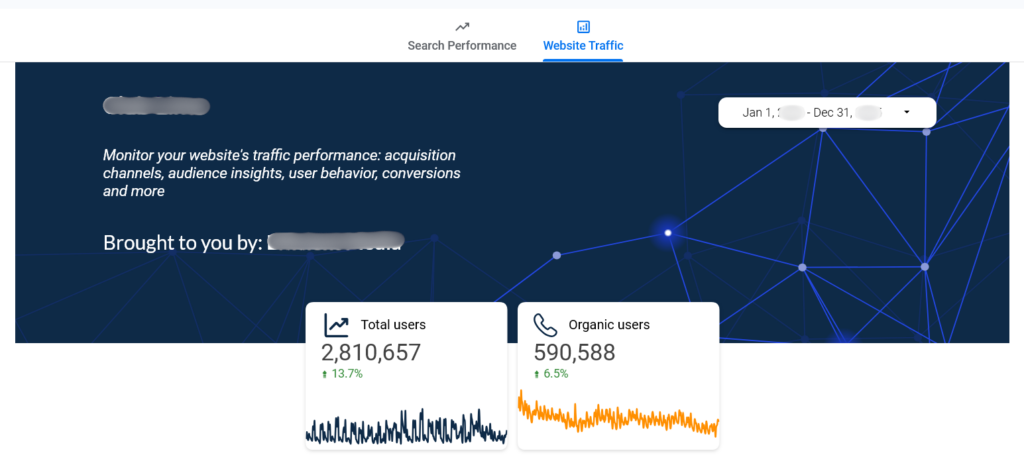Click the Organic users phone icon
The image size is (1024, 465).
pyautogui.click(x=545, y=325)
